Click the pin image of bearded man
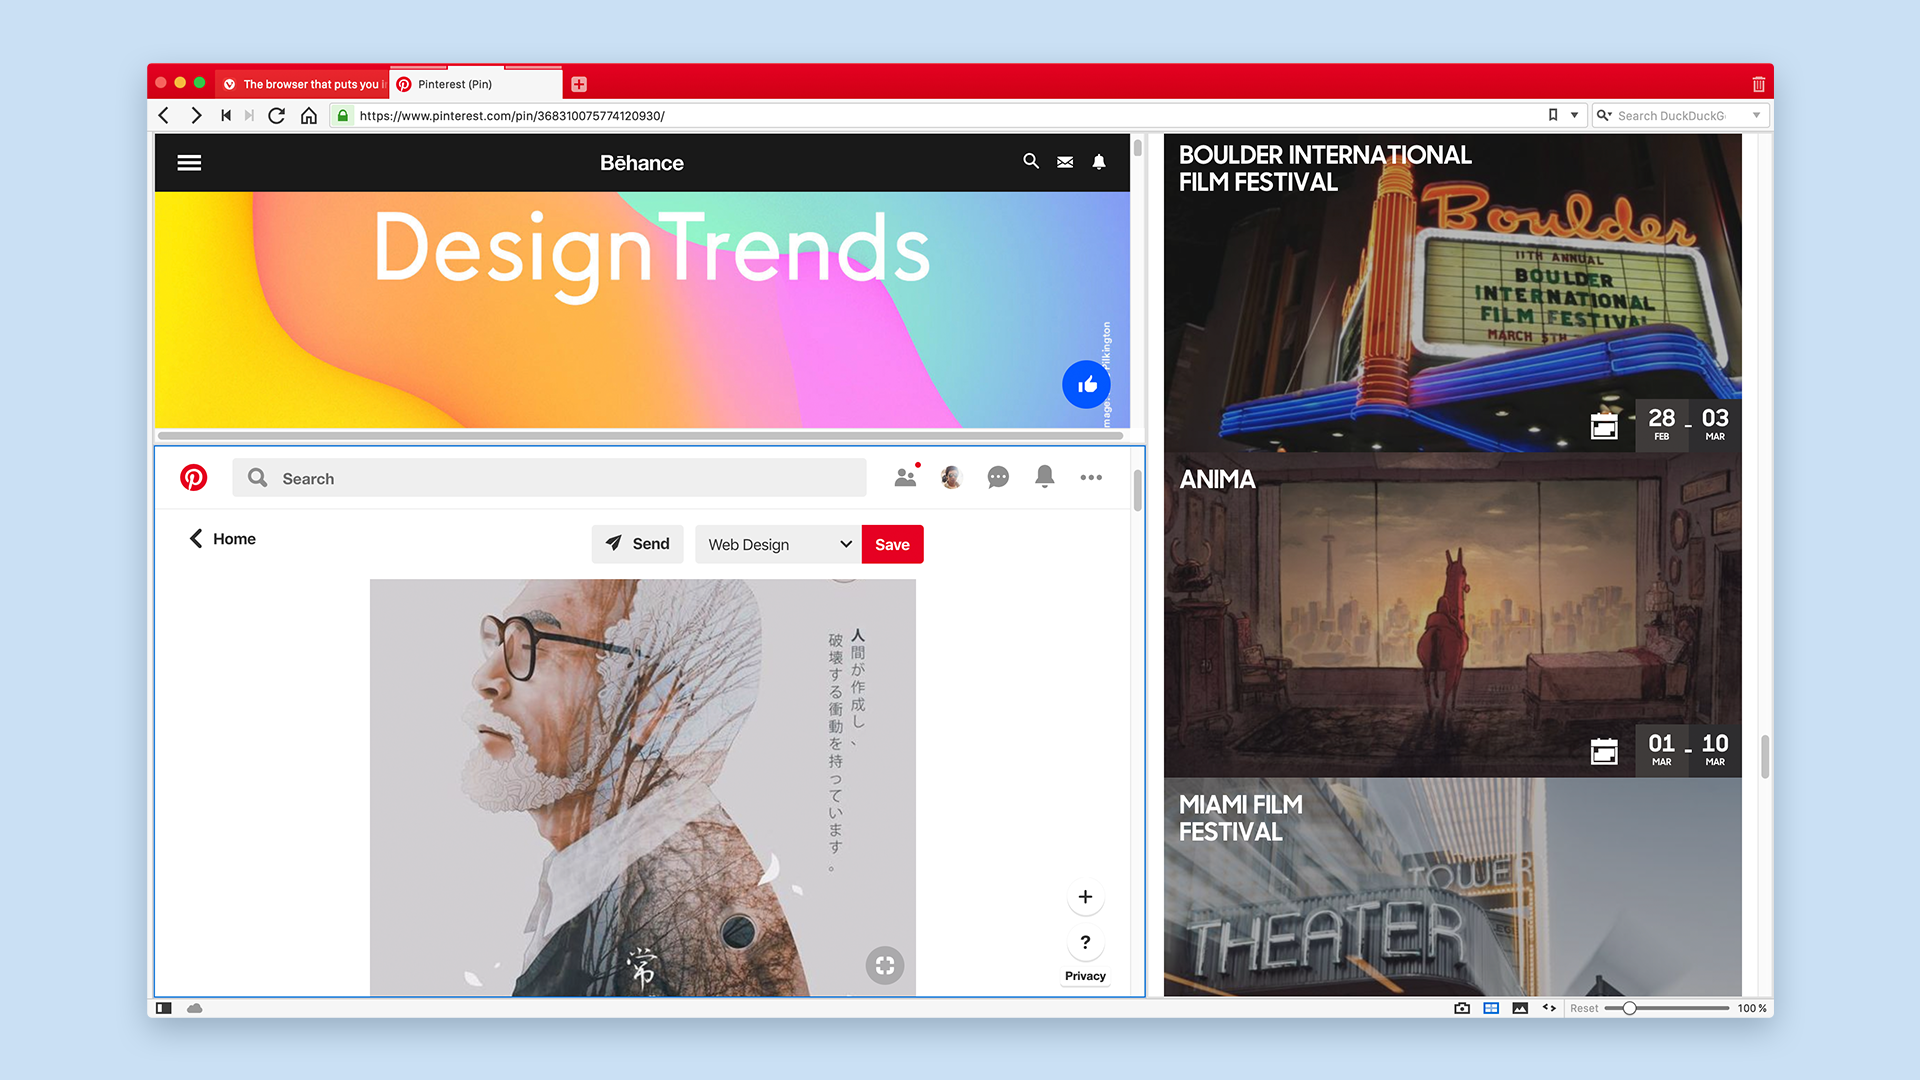Image resolution: width=1920 pixels, height=1080 pixels. point(642,788)
